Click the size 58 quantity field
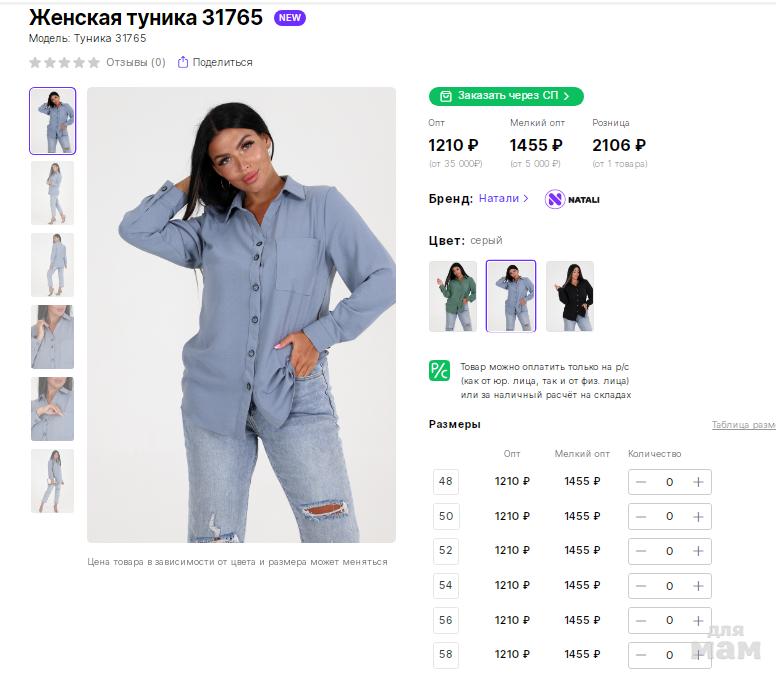This screenshot has width=776, height=674. click(669, 655)
